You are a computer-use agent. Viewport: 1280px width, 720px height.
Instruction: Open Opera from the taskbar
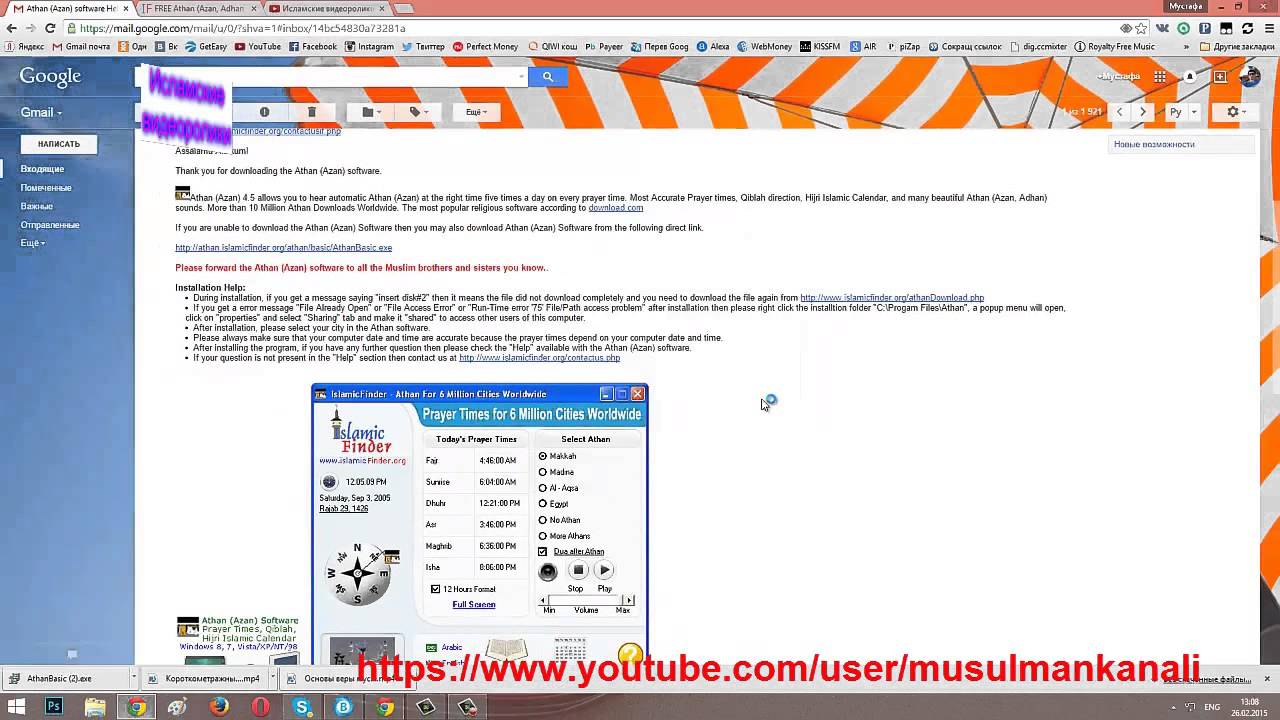[260, 707]
